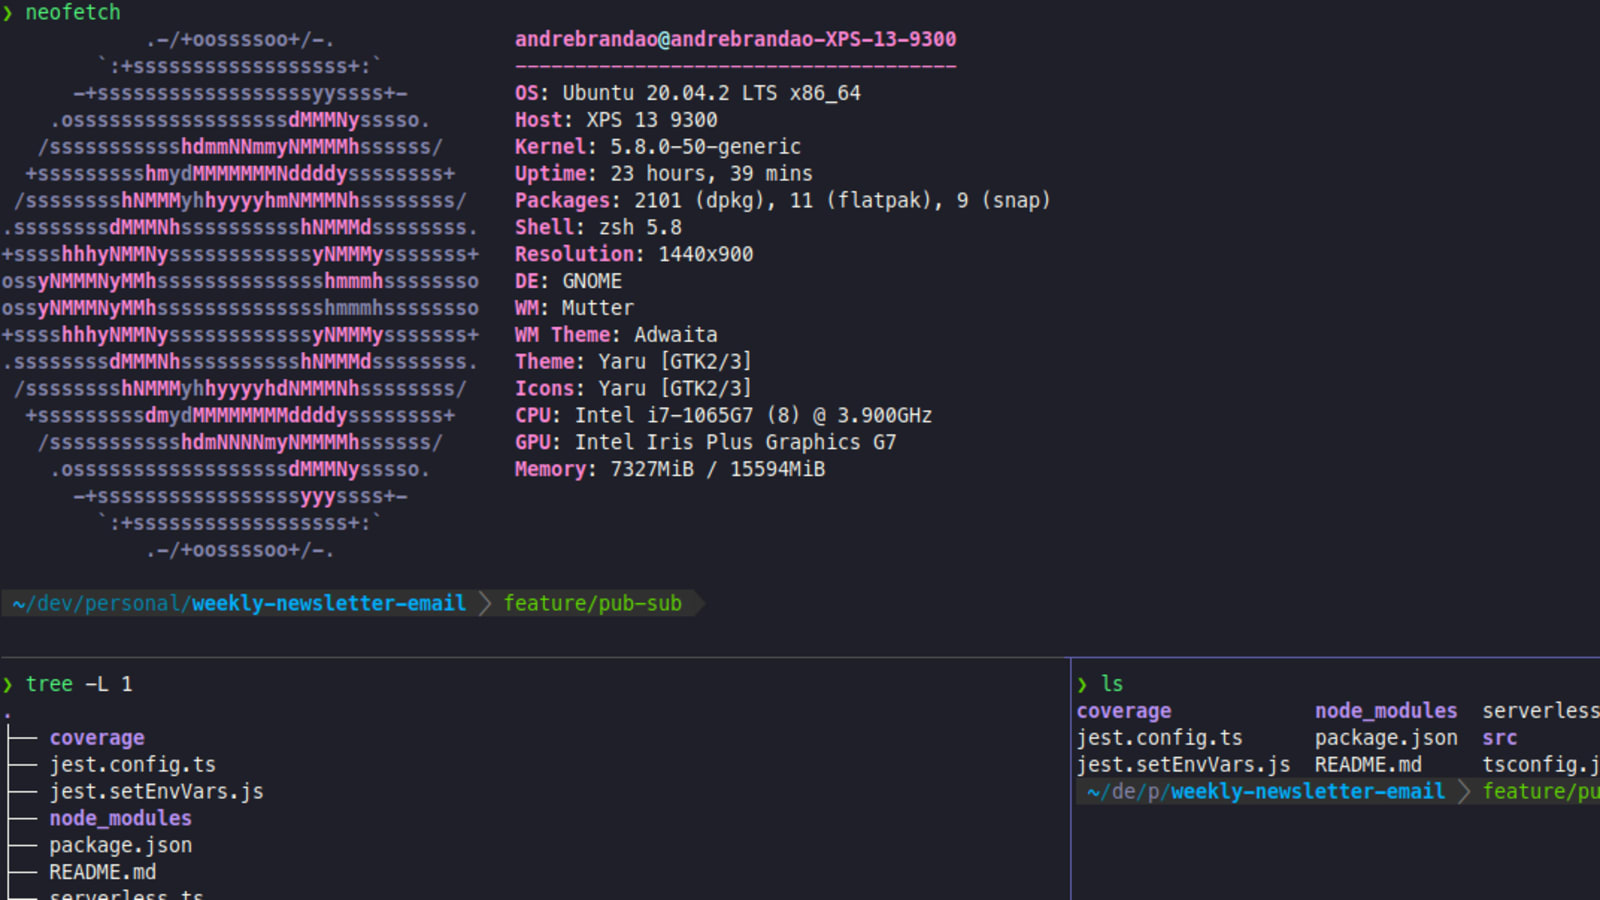Click 'src' in the ls output
The height and width of the screenshot is (900, 1600).
point(1500,738)
